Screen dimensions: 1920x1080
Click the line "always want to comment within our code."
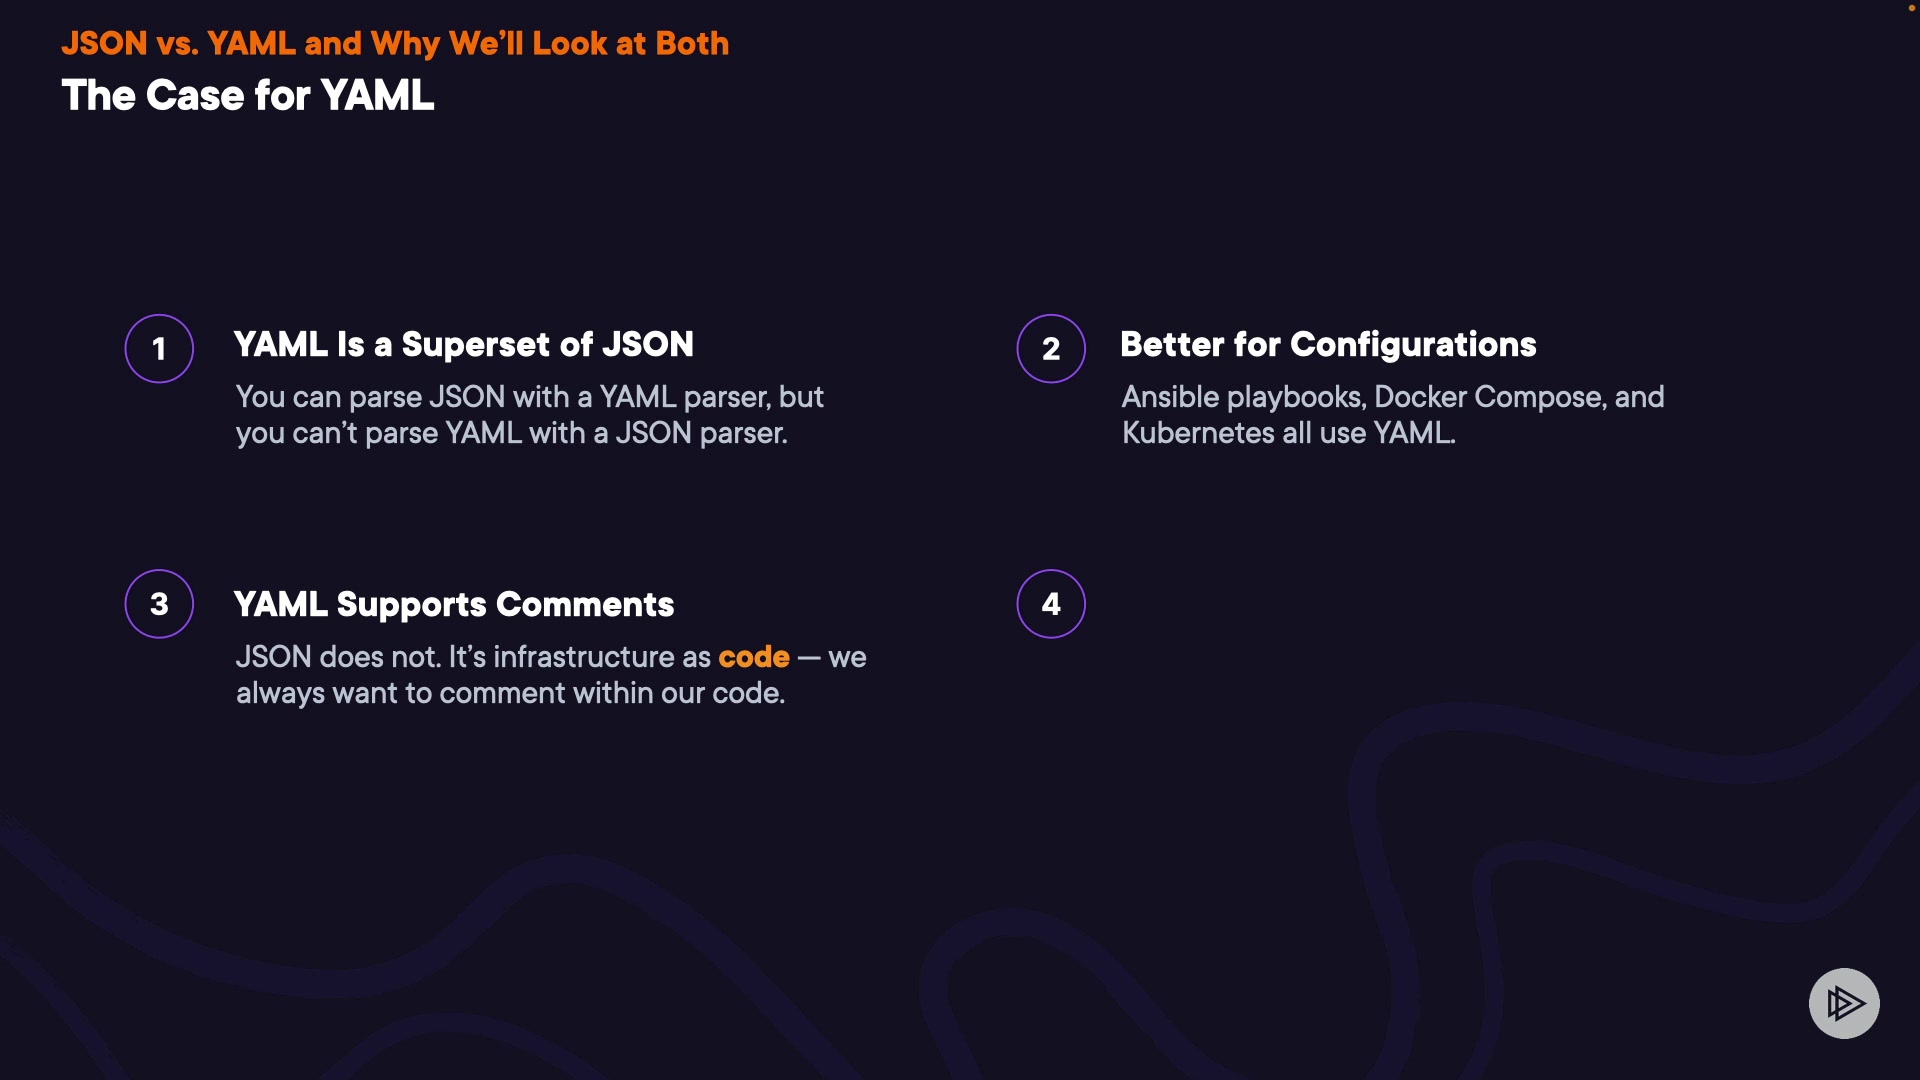pos(510,693)
